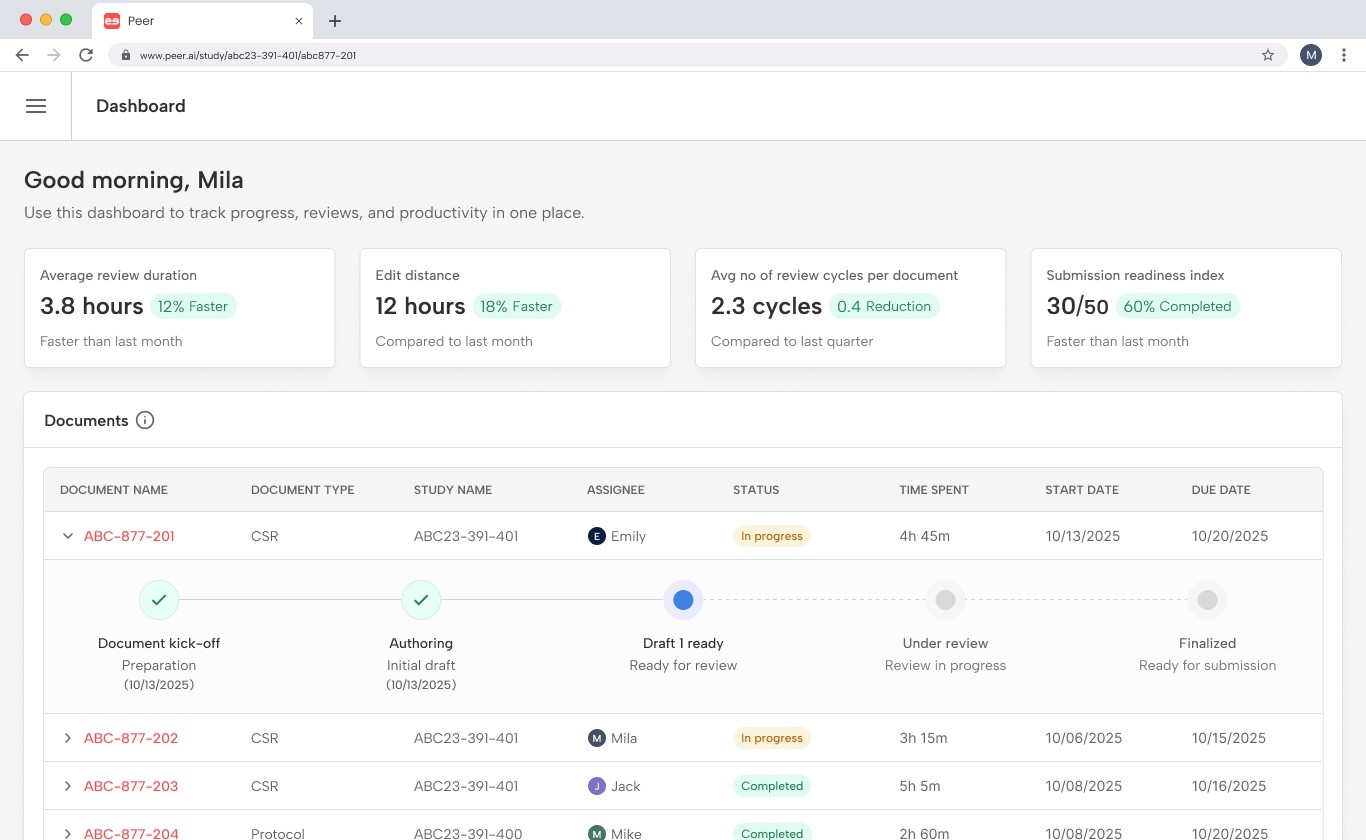Open Chrome's three-dot settings menu
Screen dimensions: 1366x840
click(x=1344, y=55)
